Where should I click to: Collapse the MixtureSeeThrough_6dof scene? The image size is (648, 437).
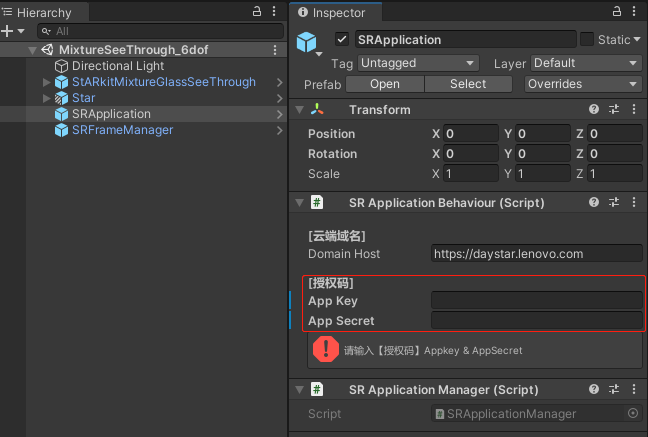pos(32,50)
